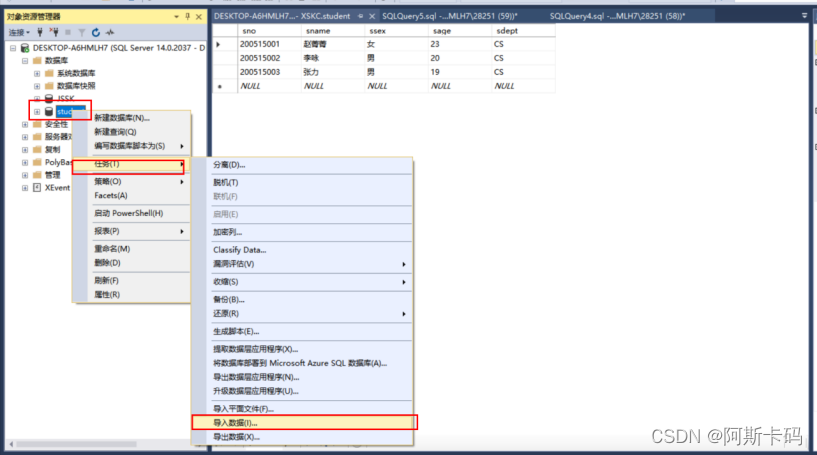Toggle auto-hide pin of Object Explorer panel

pyautogui.click(x=188, y=17)
